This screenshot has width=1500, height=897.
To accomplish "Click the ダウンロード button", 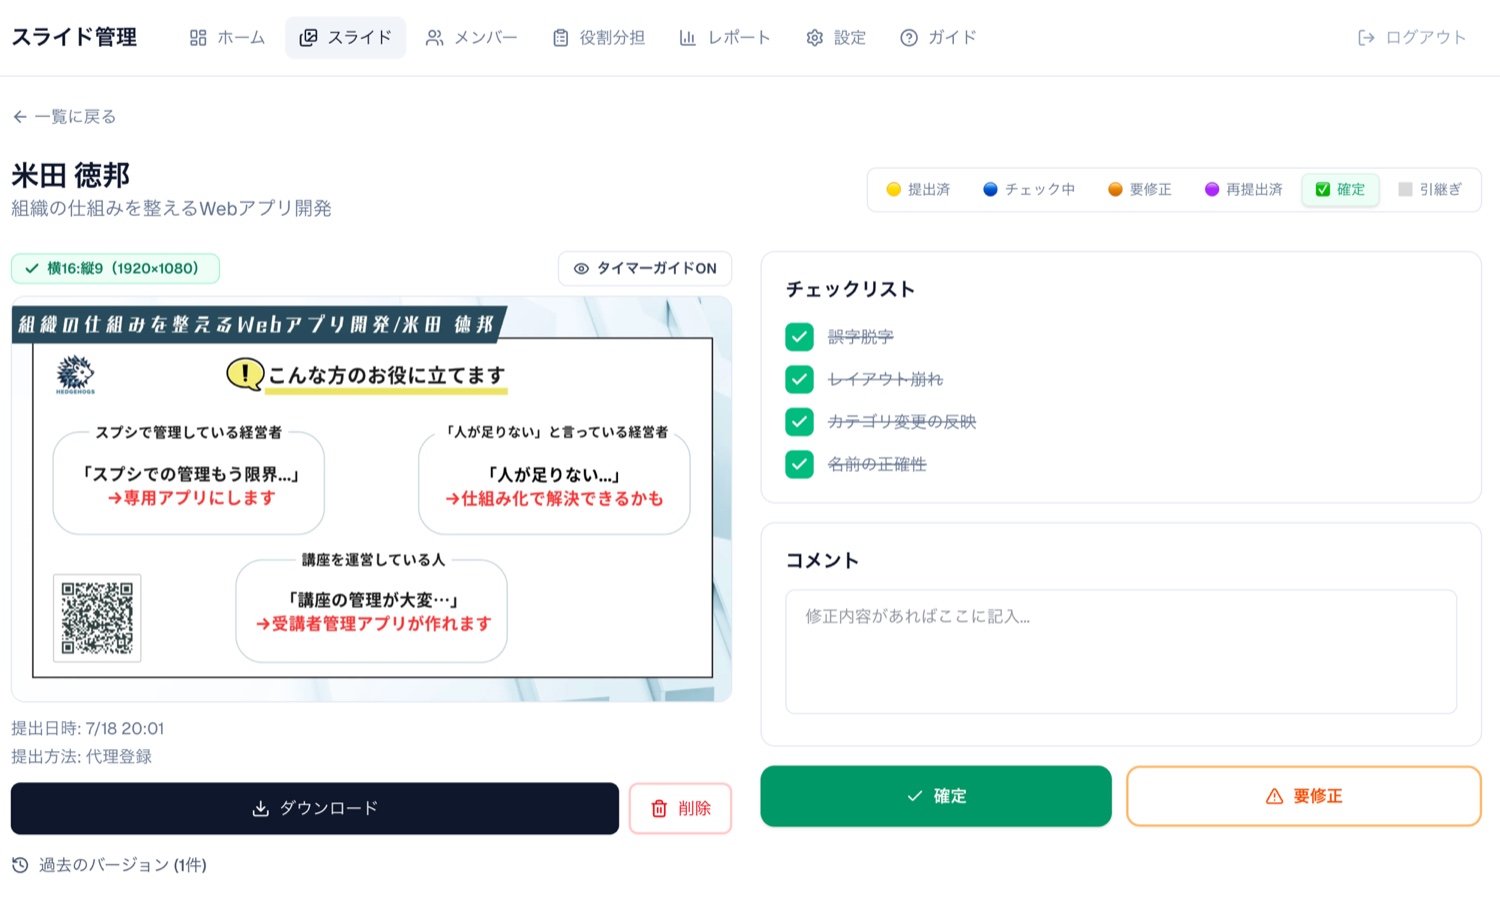I will point(315,808).
